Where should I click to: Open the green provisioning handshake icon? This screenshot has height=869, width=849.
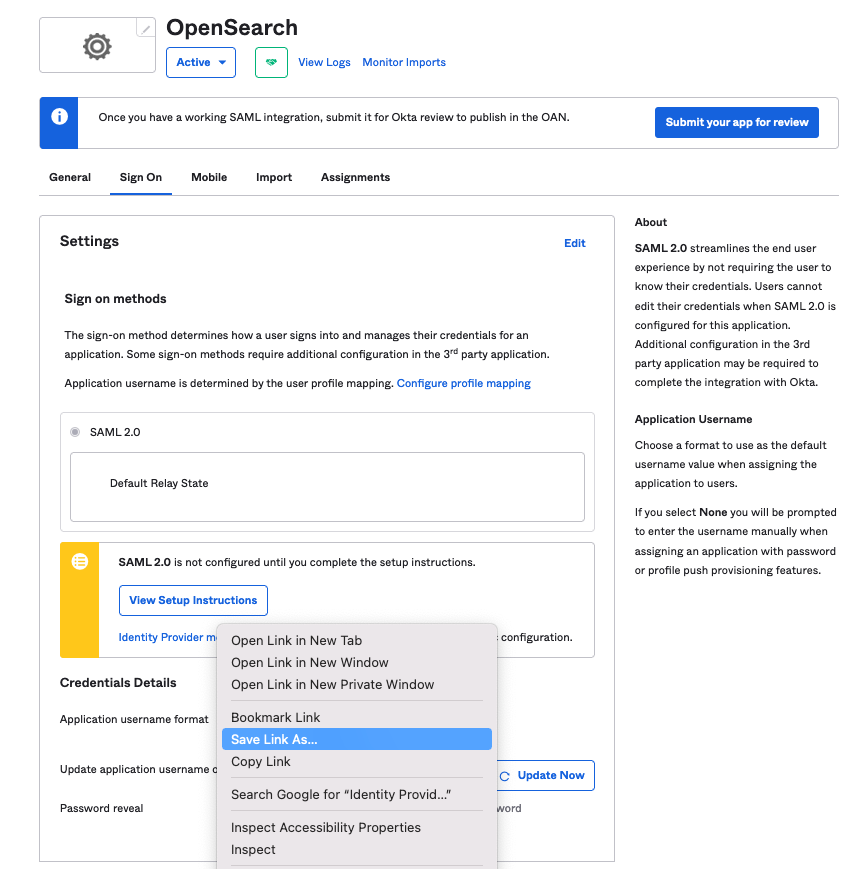coord(270,62)
